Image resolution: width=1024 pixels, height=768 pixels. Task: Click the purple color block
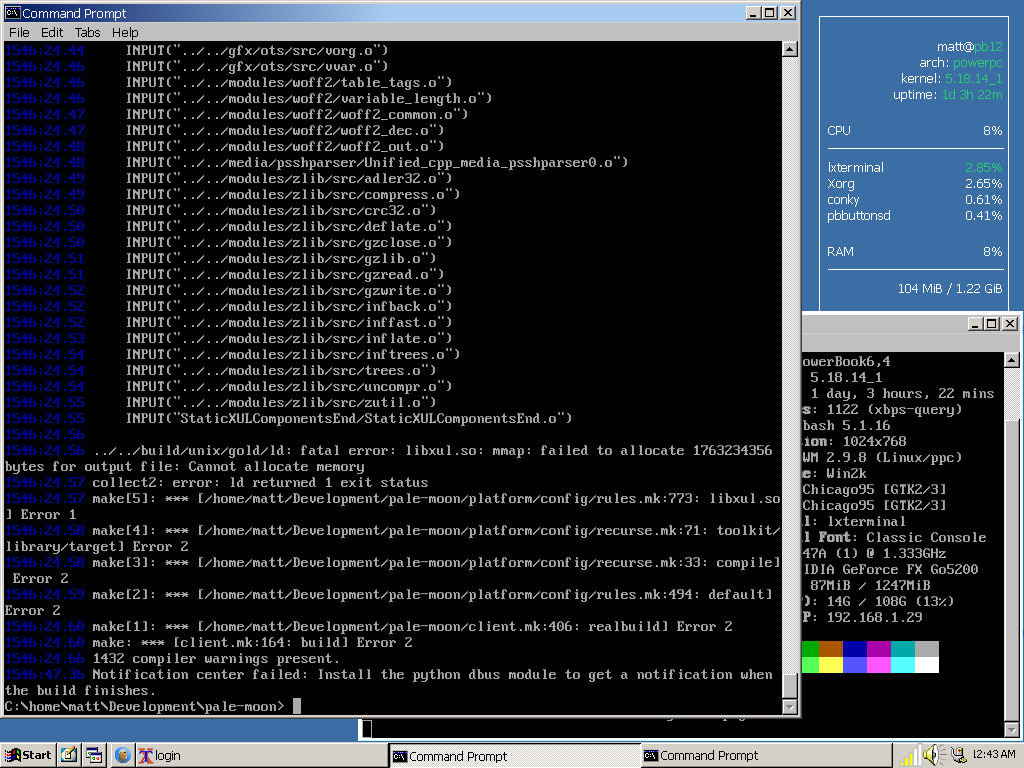[x=879, y=648]
